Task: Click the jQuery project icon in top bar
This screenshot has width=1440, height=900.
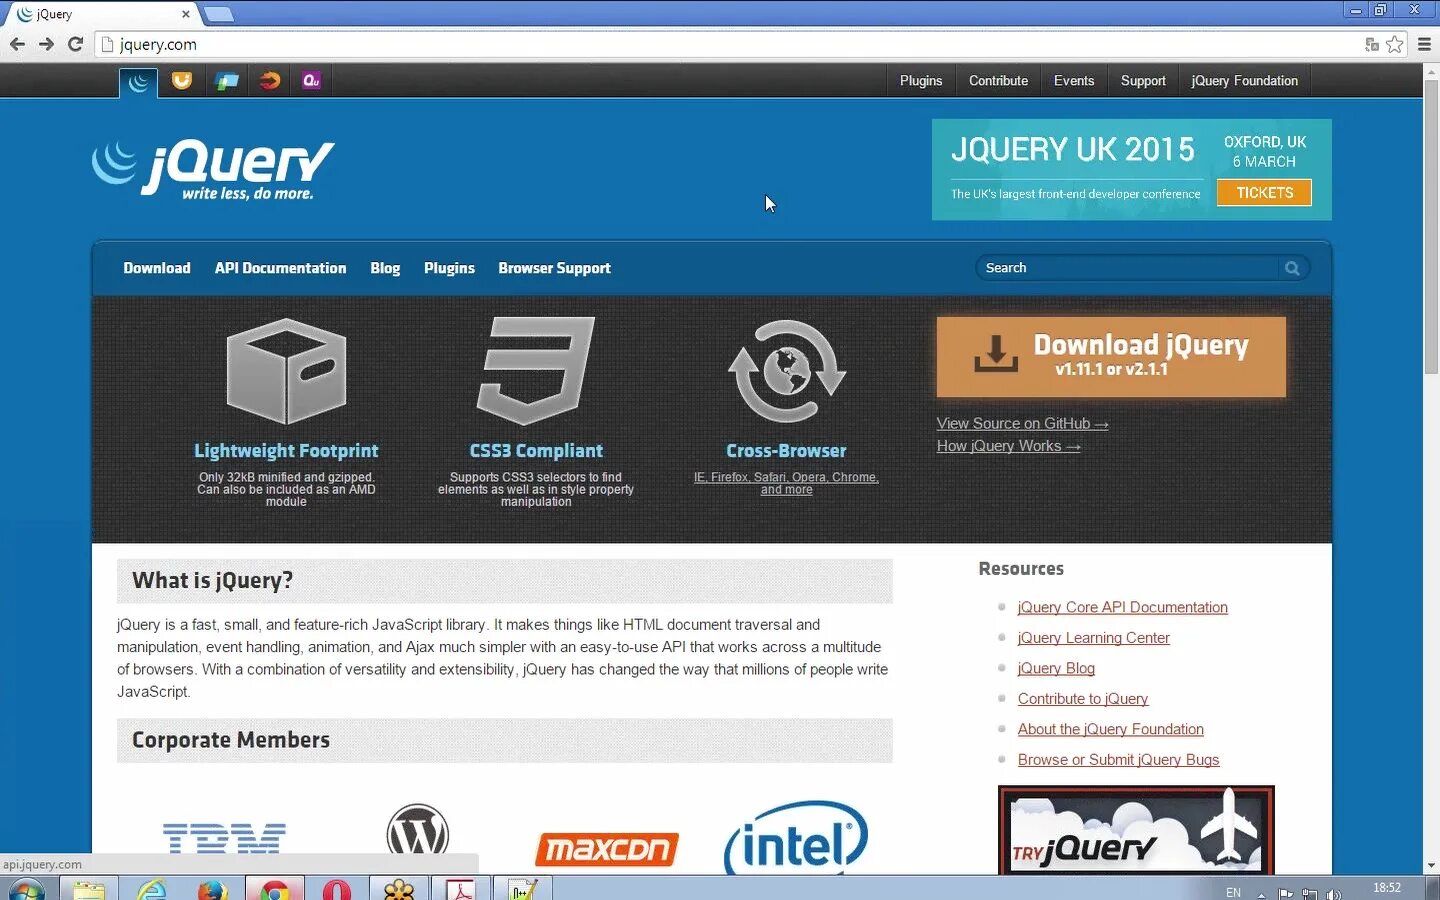Action: tap(138, 82)
